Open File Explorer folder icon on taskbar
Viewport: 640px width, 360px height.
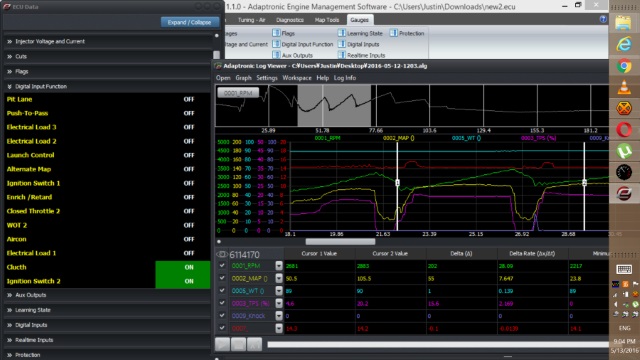[x=623, y=23]
